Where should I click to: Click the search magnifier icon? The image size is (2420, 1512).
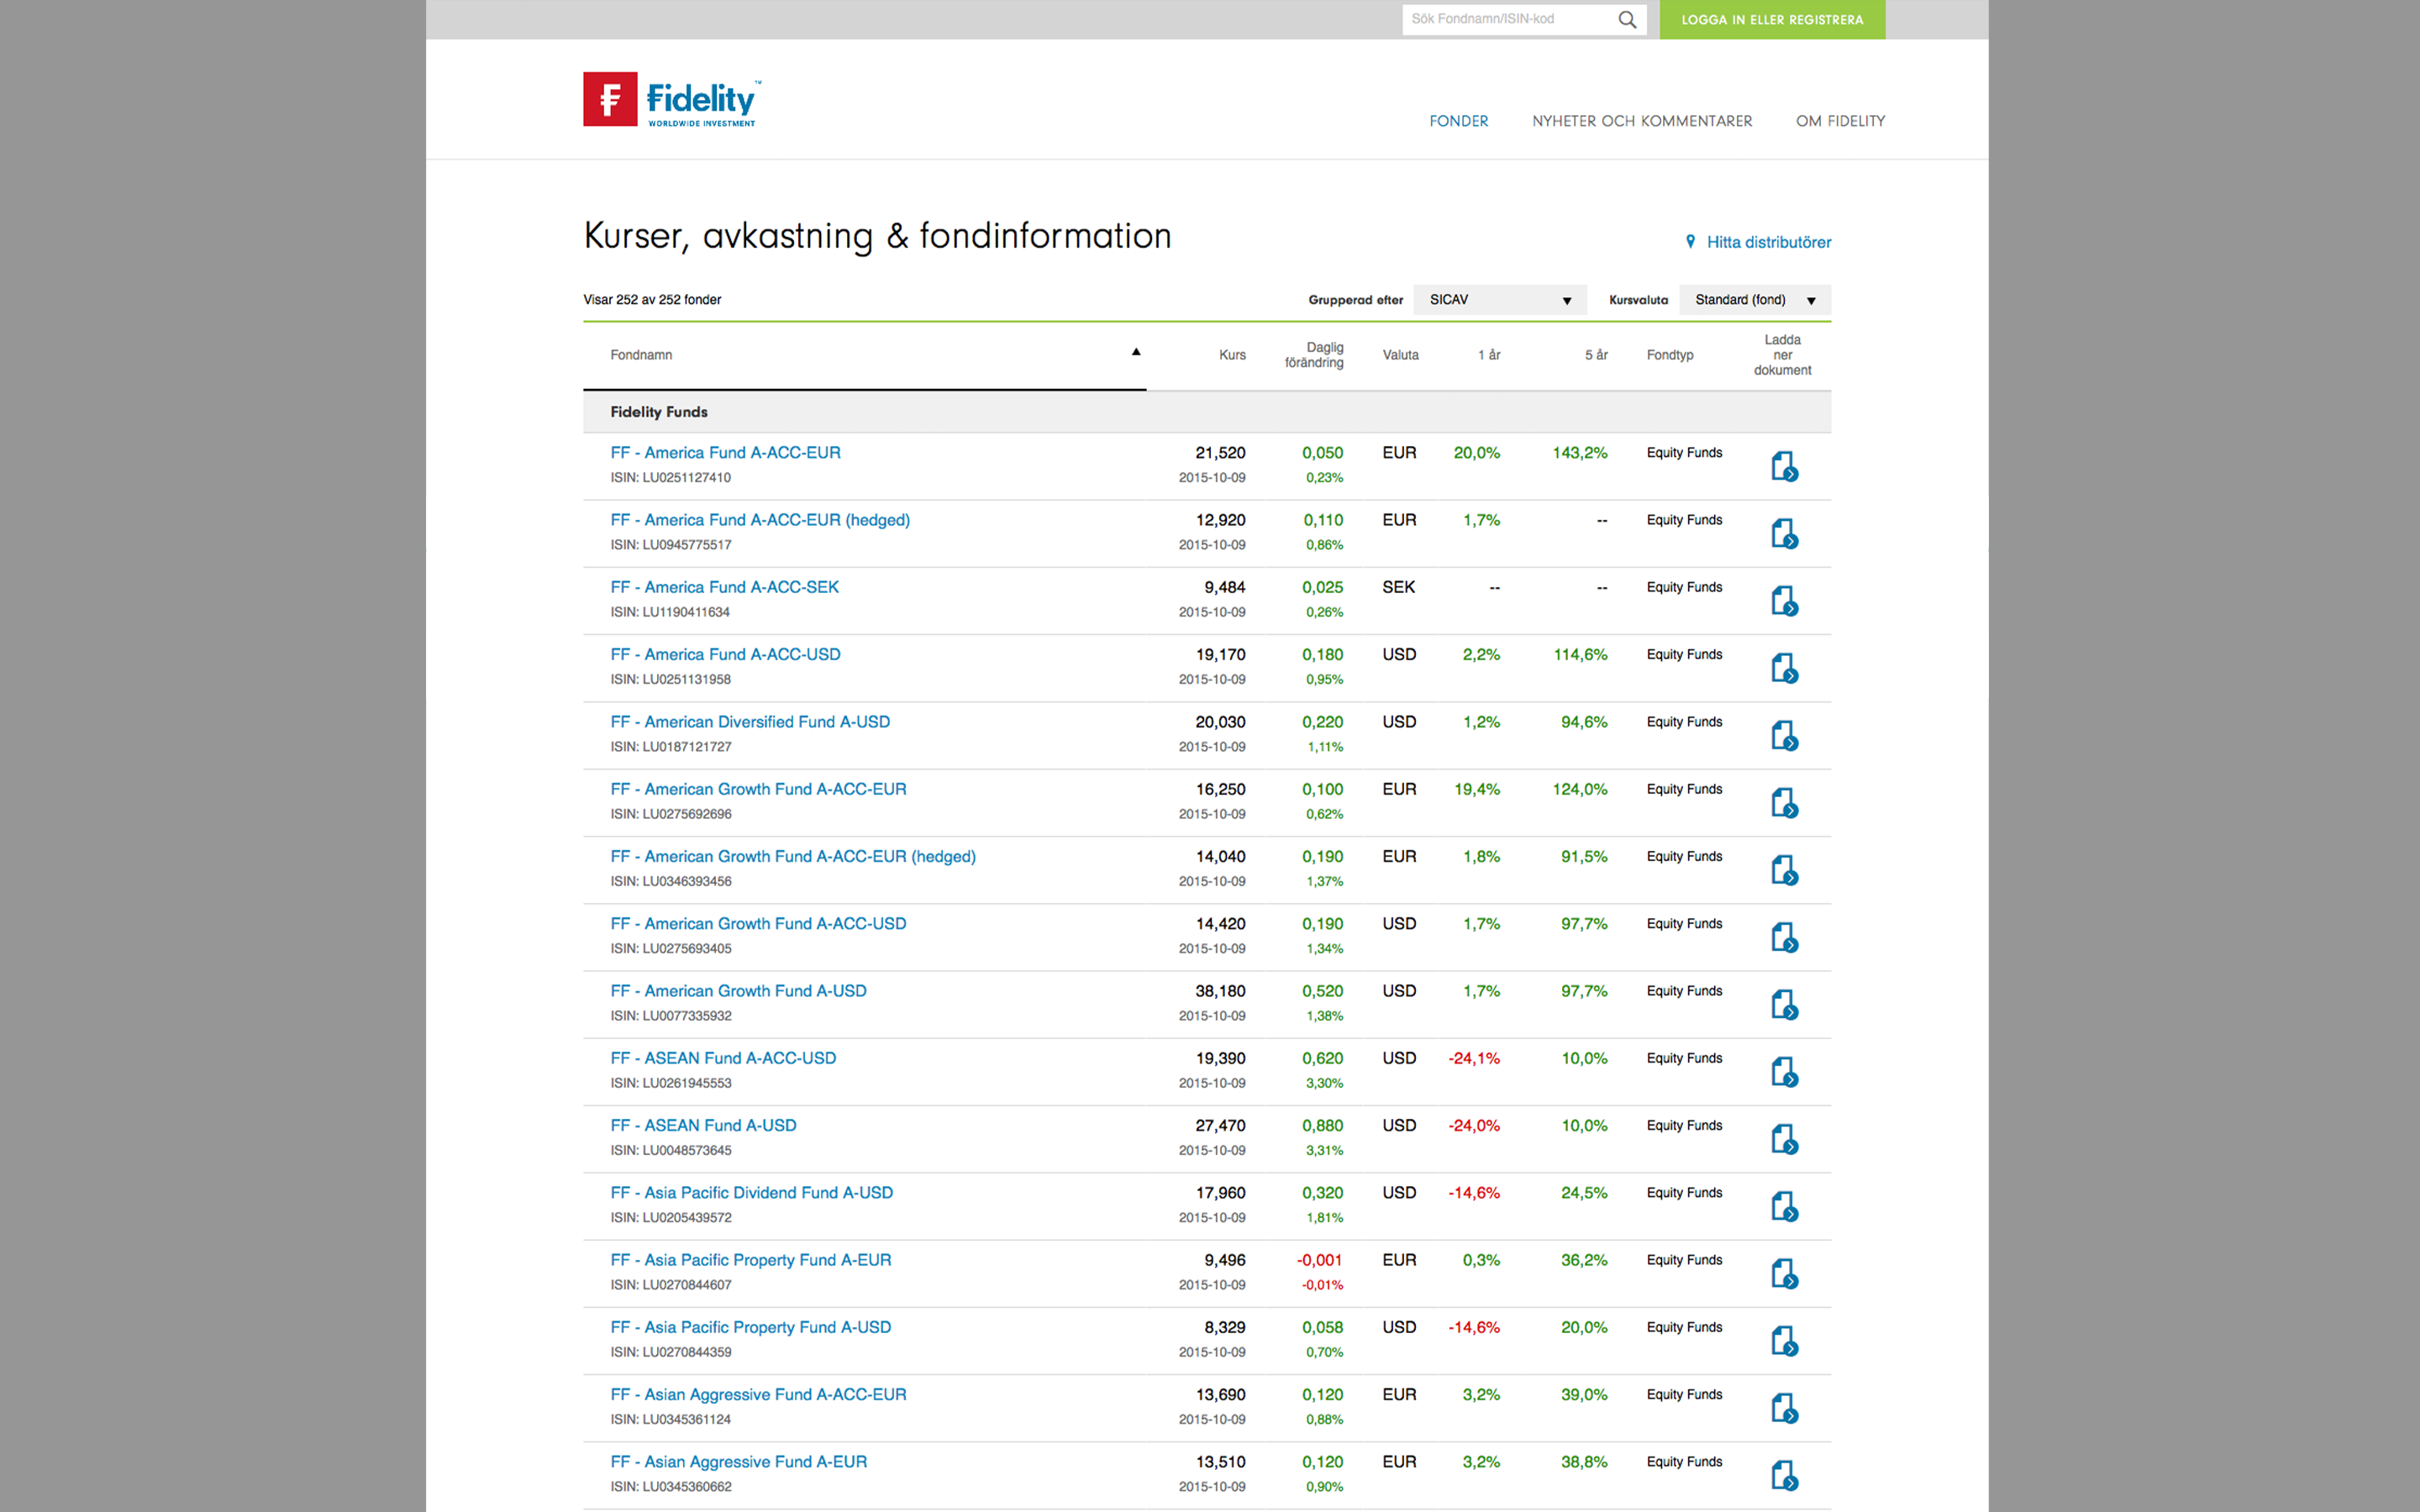pyautogui.click(x=1627, y=20)
